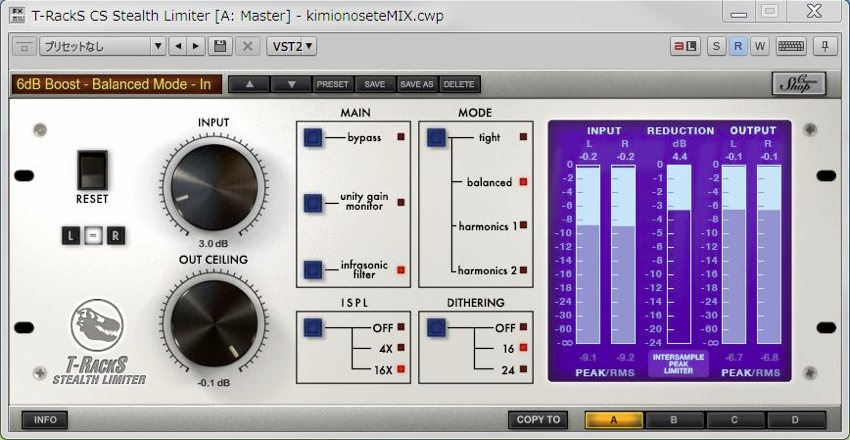Select dithering 16 bit option

(523, 348)
